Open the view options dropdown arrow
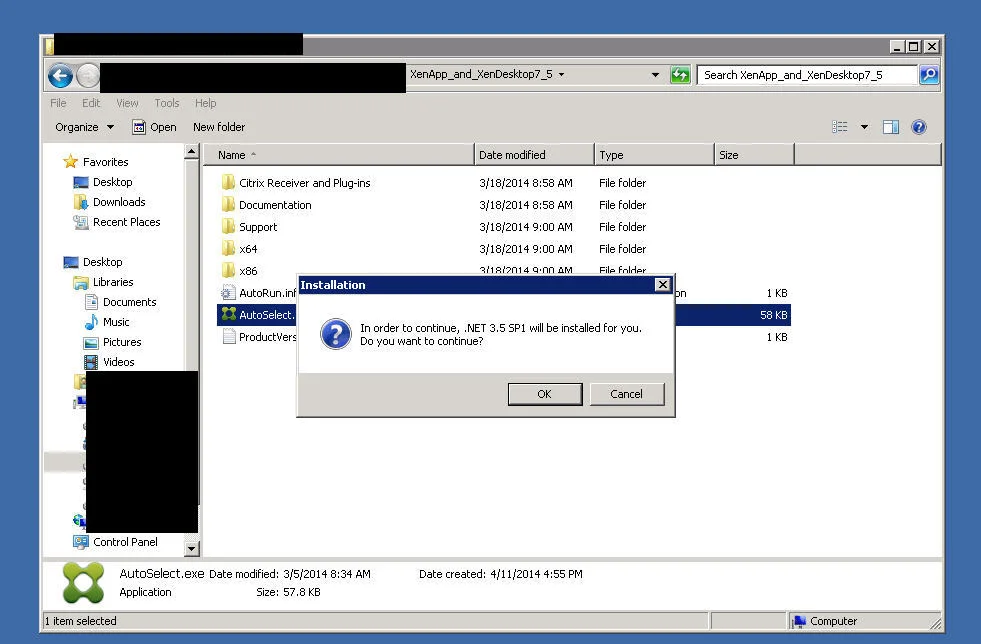Viewport: 981px width, 644px height. click(864, 127)
